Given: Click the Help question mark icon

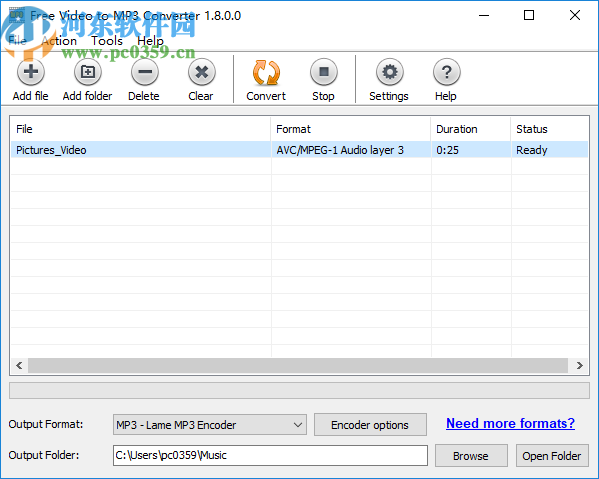Looking at the screenshot, I should click(x=446, y=72).
